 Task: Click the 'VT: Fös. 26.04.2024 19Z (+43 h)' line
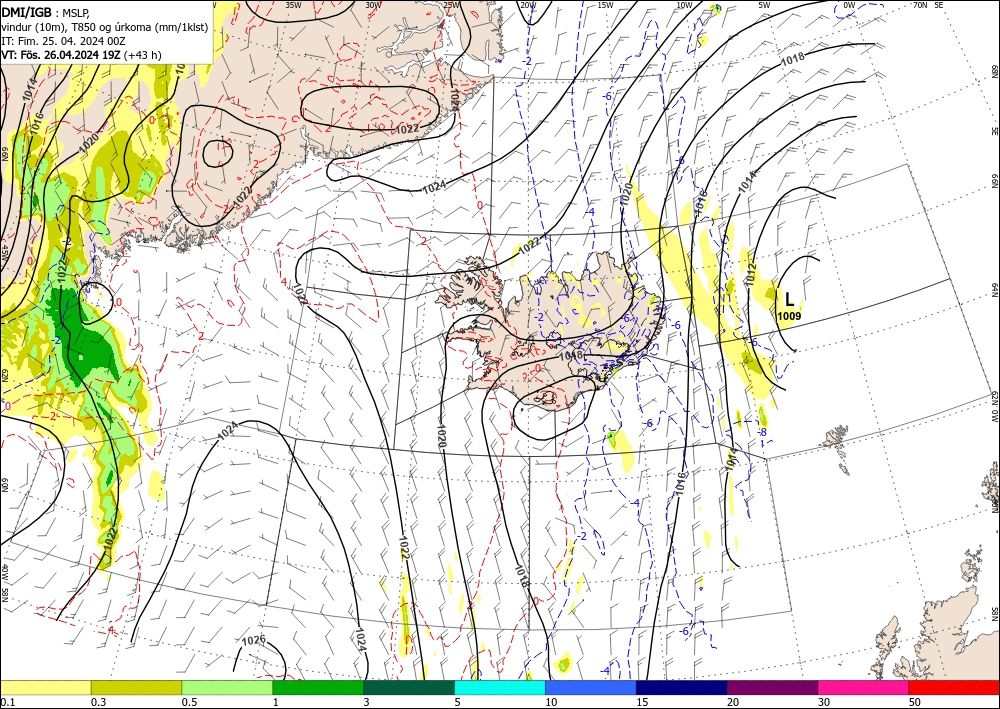81,55
